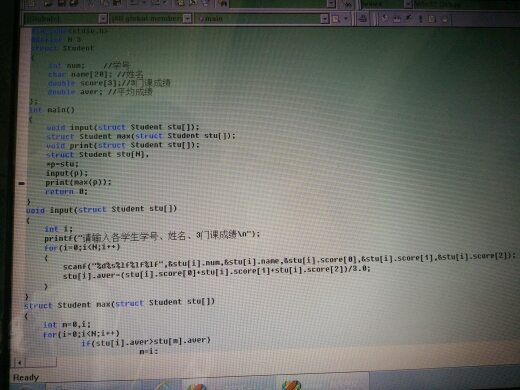Click the 'int main()' line
520x390 pixels.
52,110
